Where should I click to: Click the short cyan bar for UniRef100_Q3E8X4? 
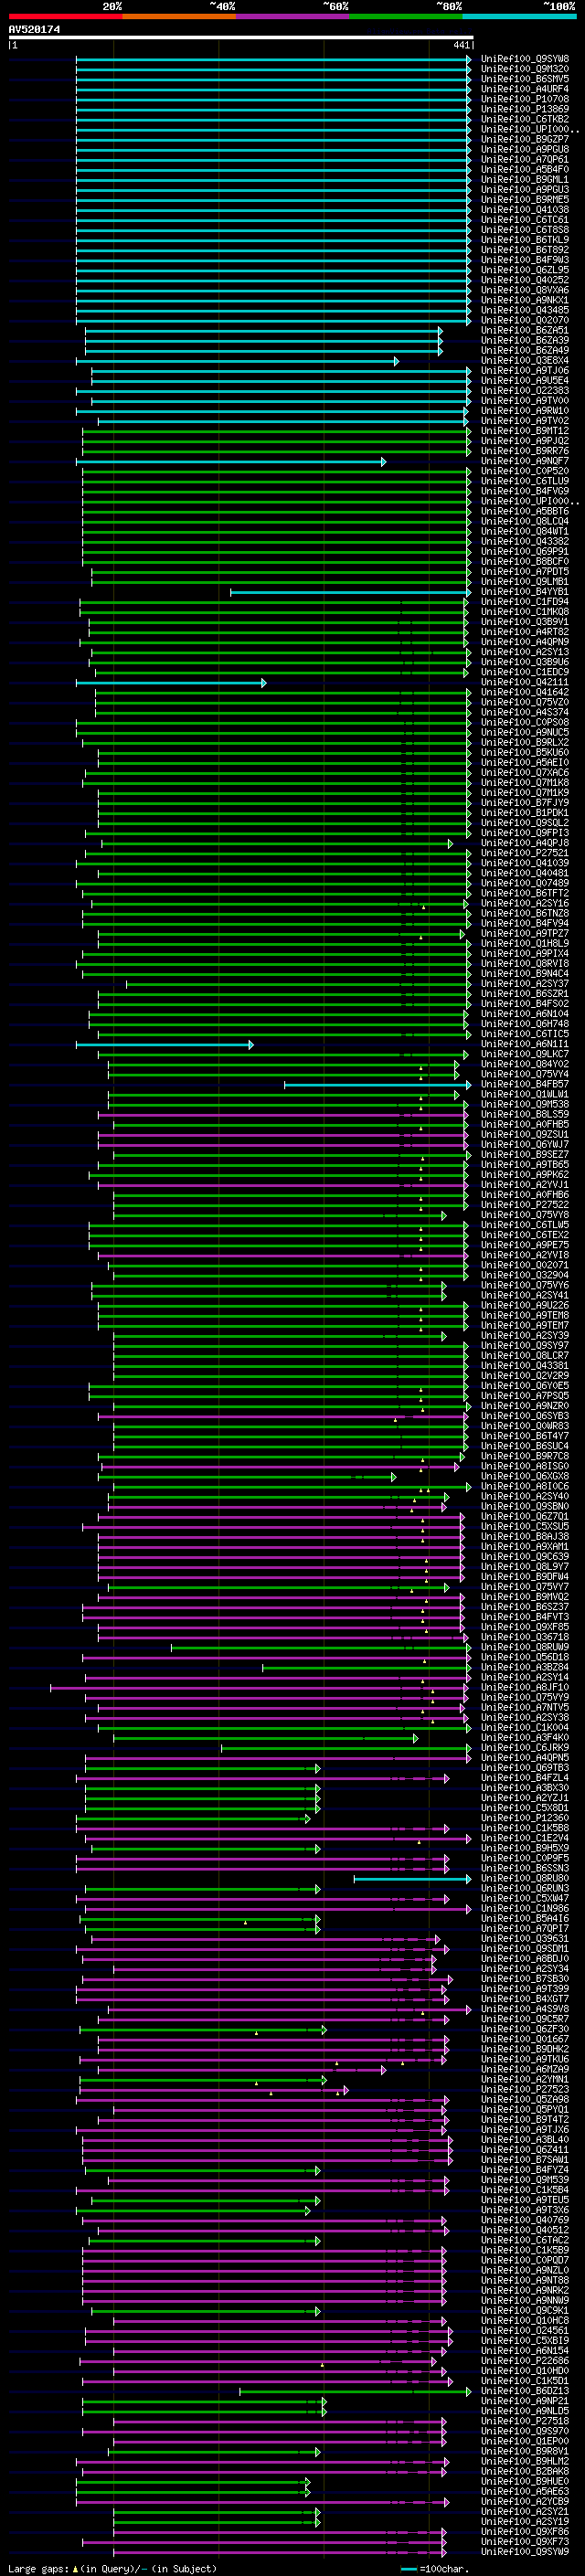(x=237, y=361)
